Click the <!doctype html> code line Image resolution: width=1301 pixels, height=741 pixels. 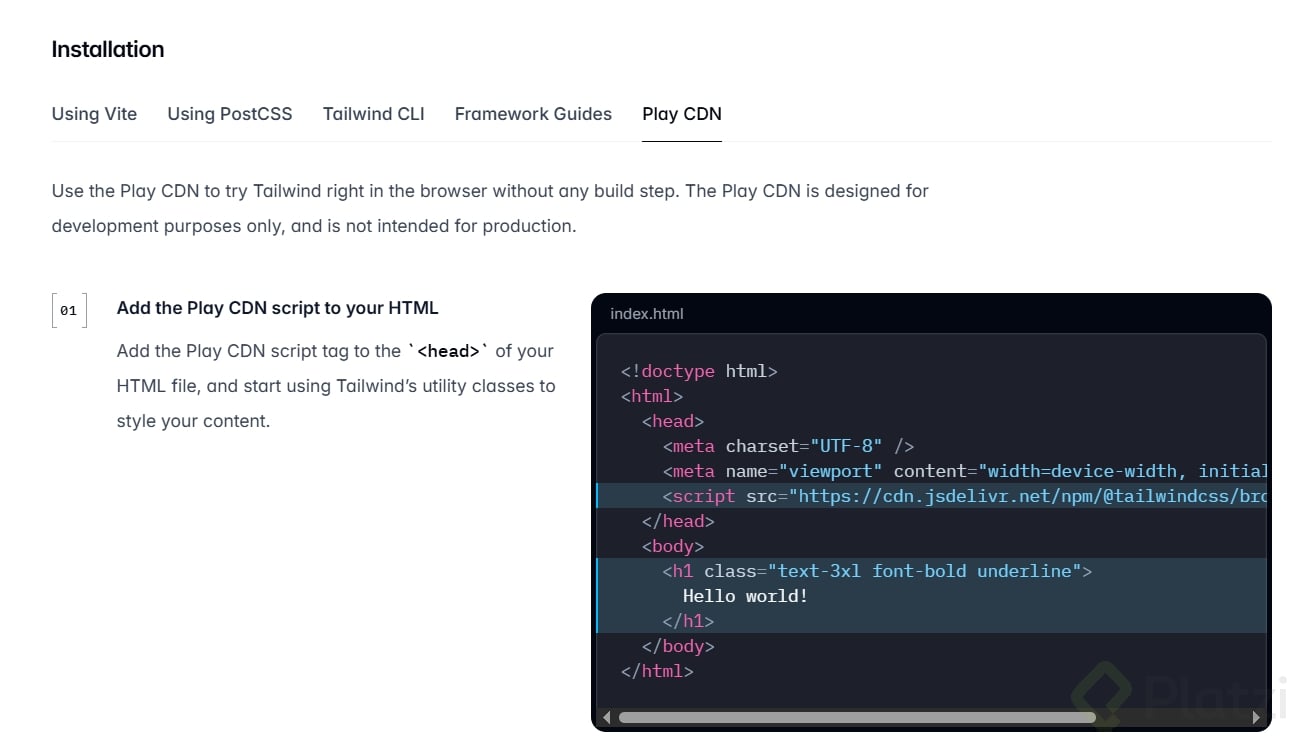pyautogui.click(x=699, y=371)
